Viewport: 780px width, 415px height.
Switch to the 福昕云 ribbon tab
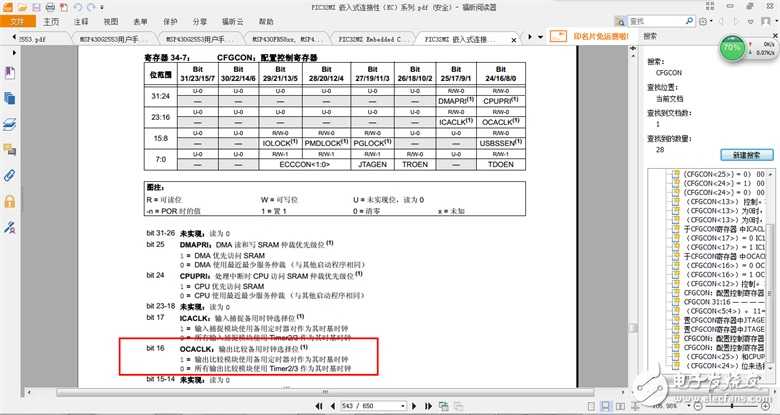(x=232, y=21)
